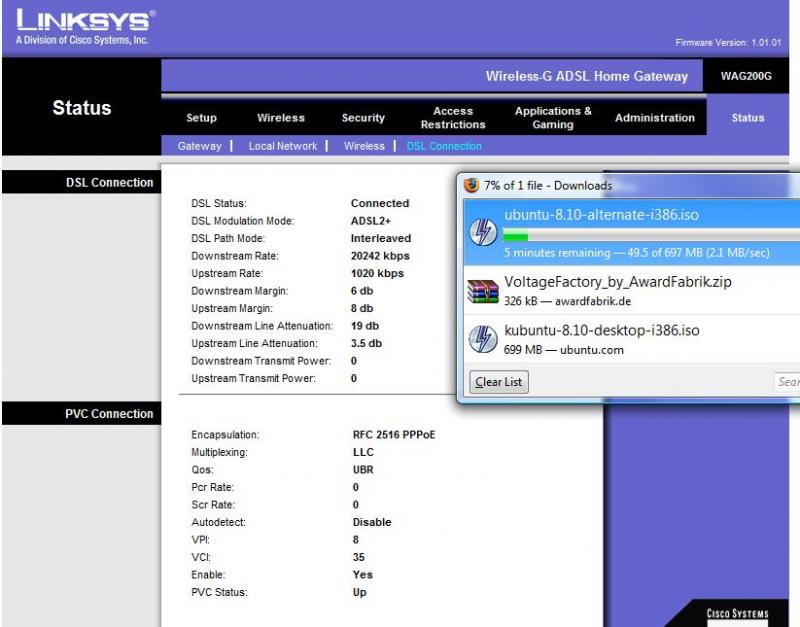Click the 3.5 db upstream attenuation value
This screenshot has height=627, width=800.
(x=366, y=343)
